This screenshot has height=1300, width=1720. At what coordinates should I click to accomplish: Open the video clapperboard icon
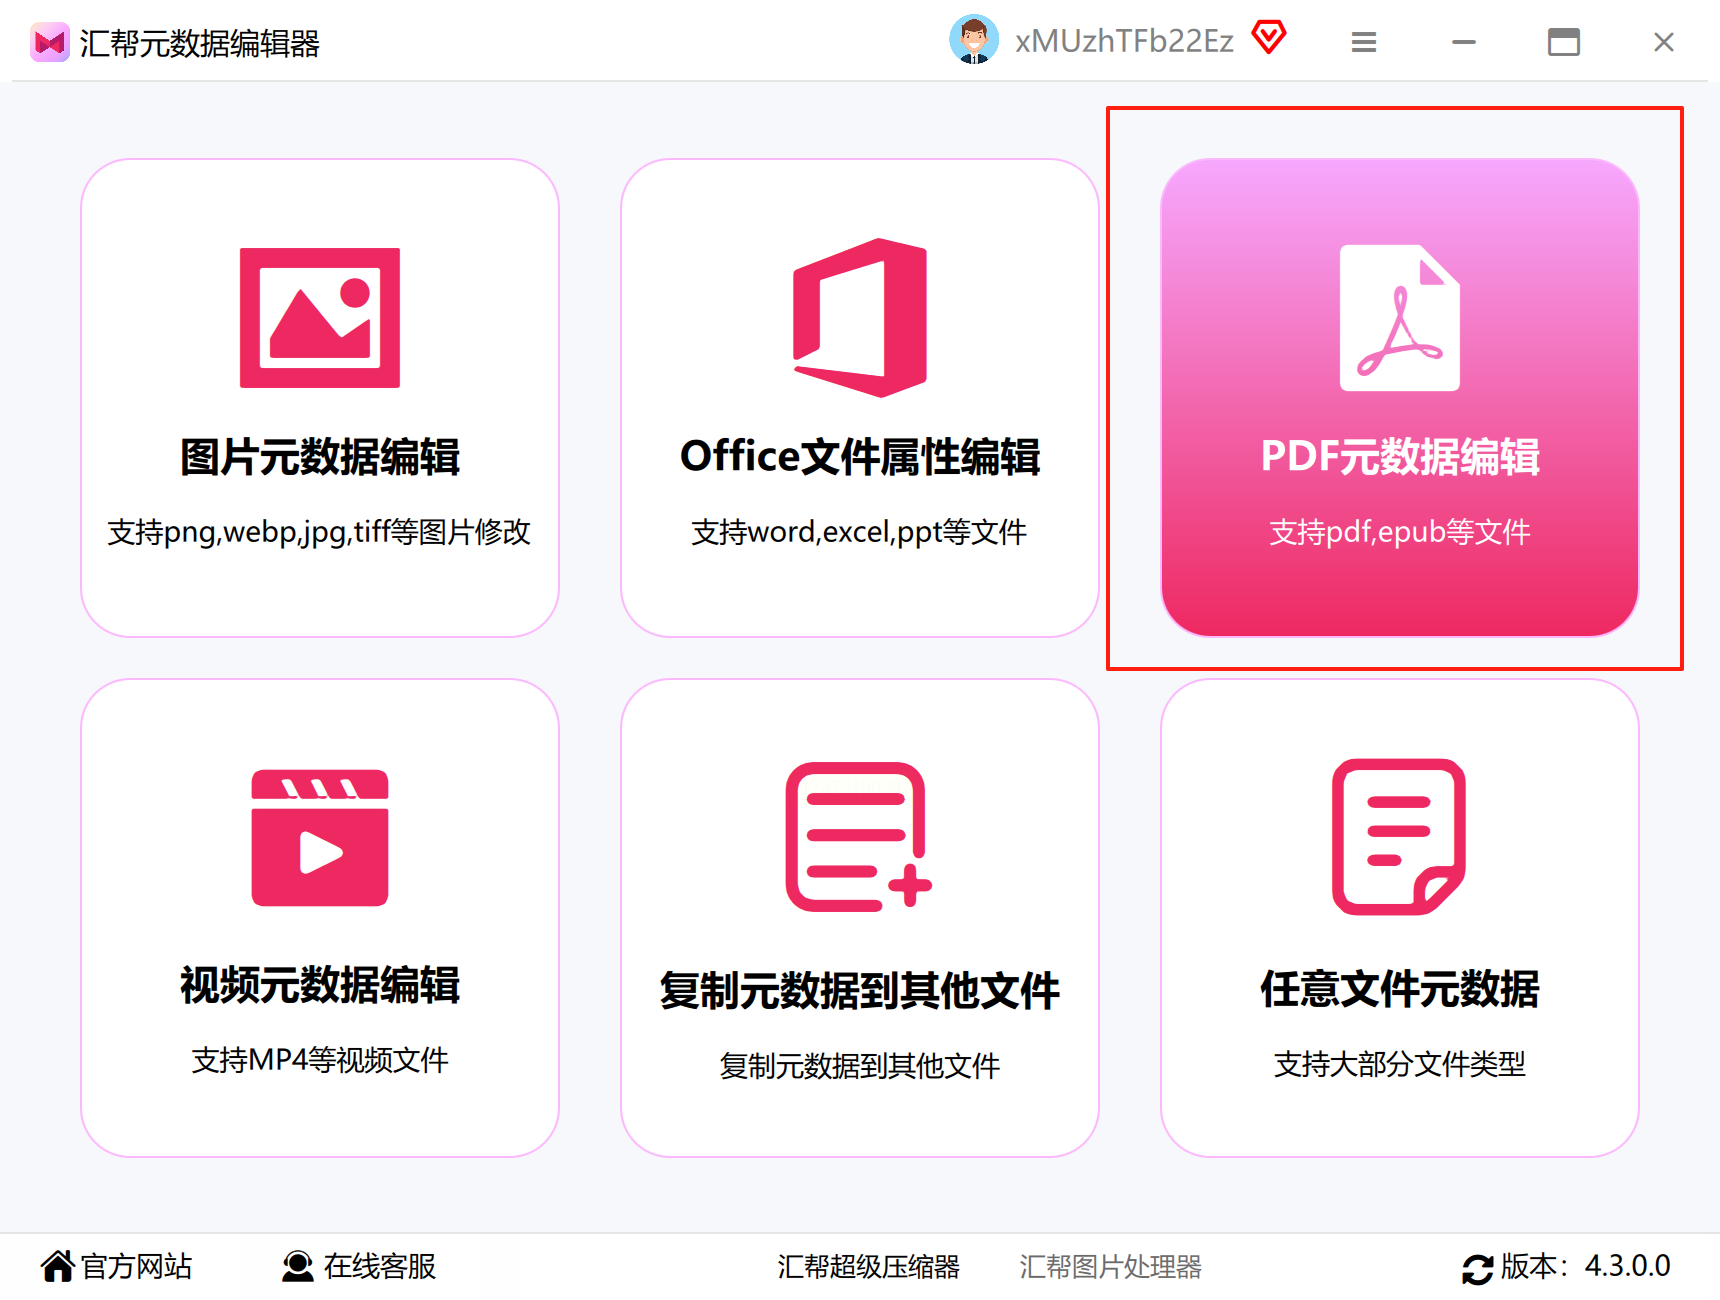click(x=320, y=838)
